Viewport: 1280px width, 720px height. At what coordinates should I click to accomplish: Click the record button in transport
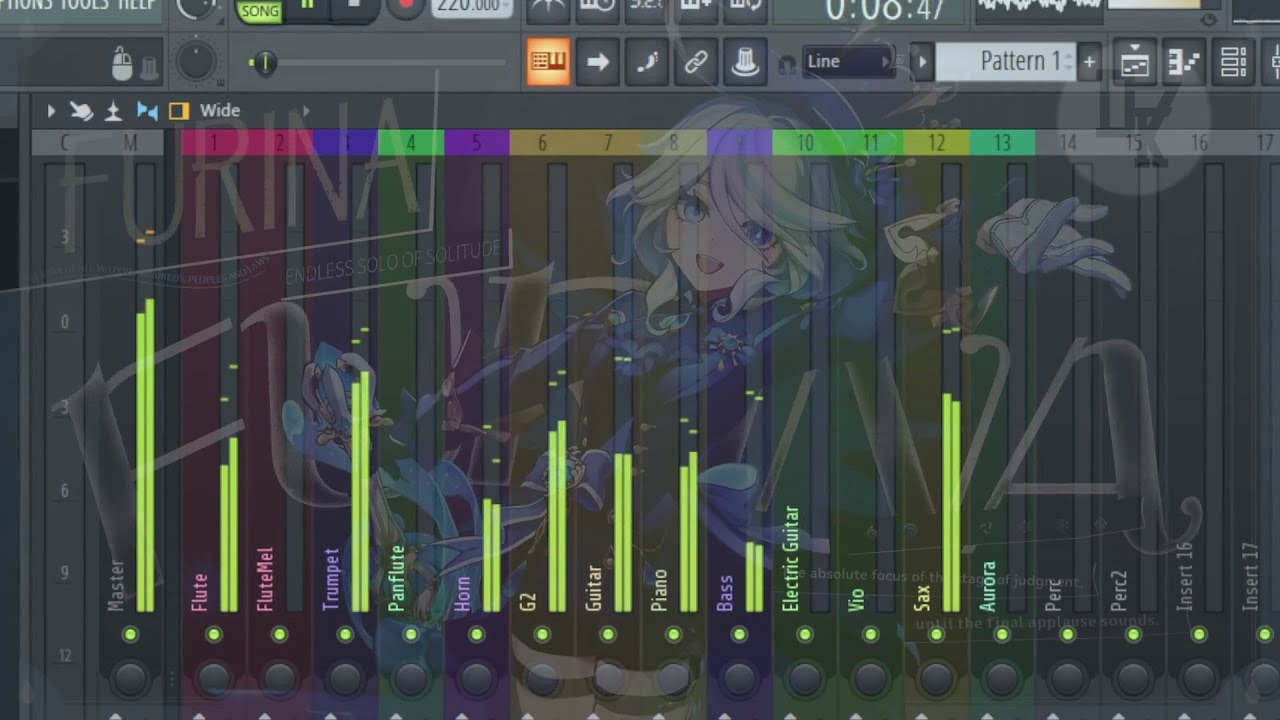405,6
